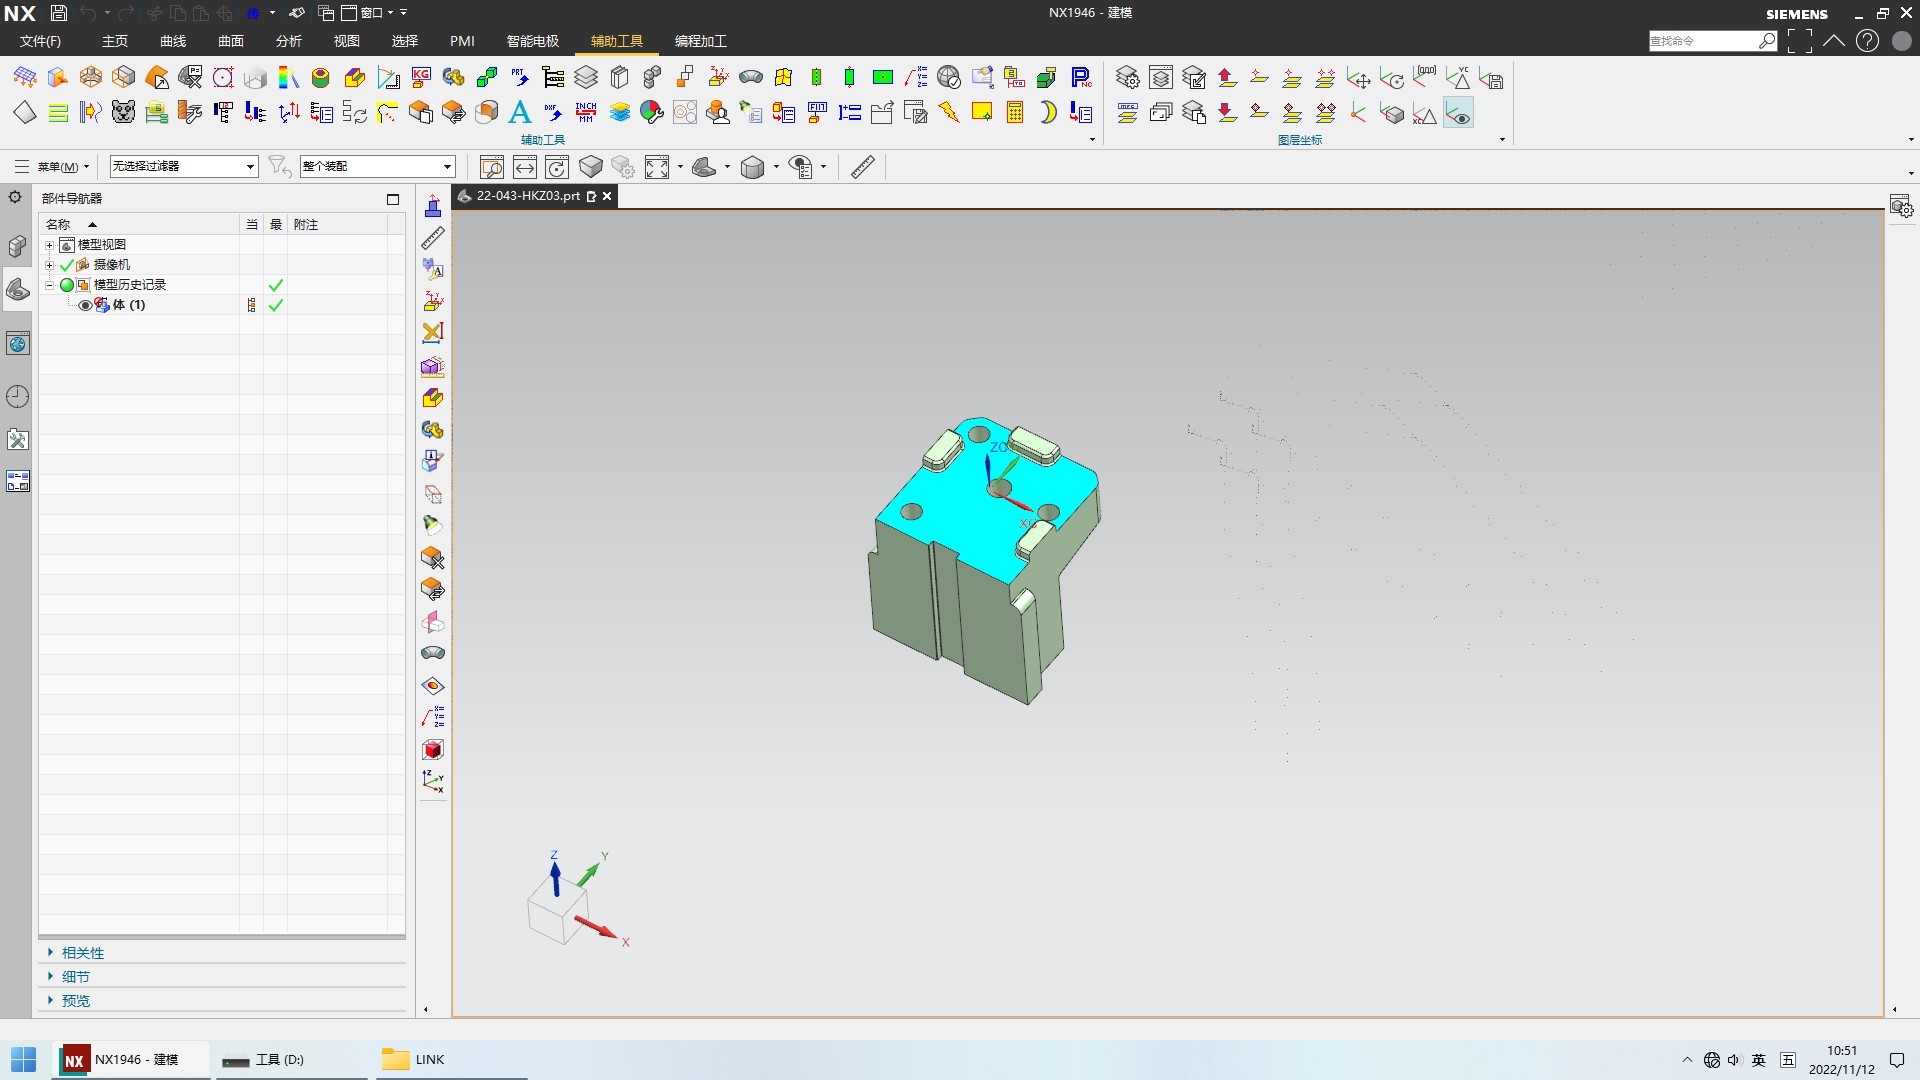Set coordinate origin with (000) icon

click(x=1424, y=76)
